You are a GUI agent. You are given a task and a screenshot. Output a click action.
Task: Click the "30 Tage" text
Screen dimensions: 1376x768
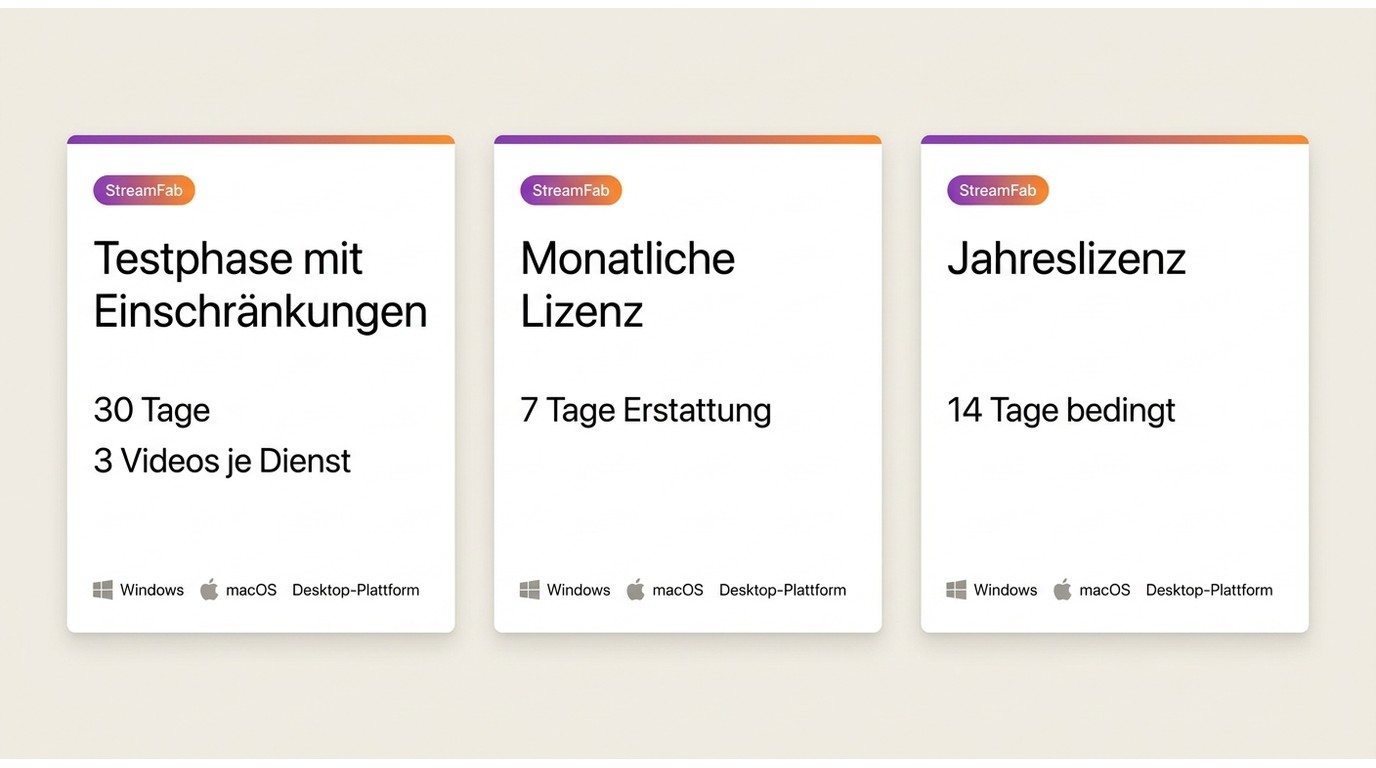[x=152, y=410]
